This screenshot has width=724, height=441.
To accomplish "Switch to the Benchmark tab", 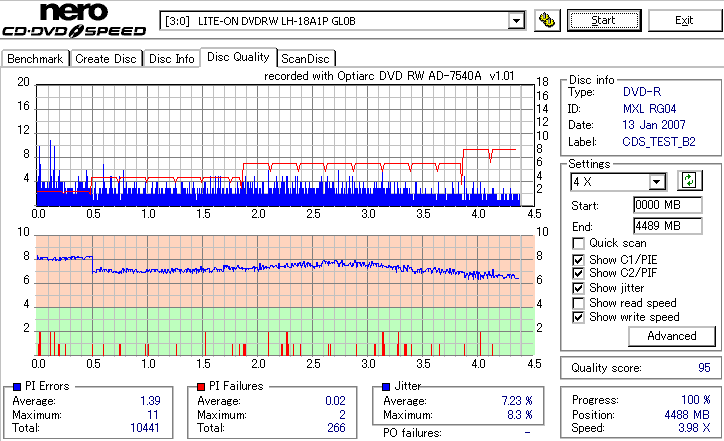I will tap(35, 59).
